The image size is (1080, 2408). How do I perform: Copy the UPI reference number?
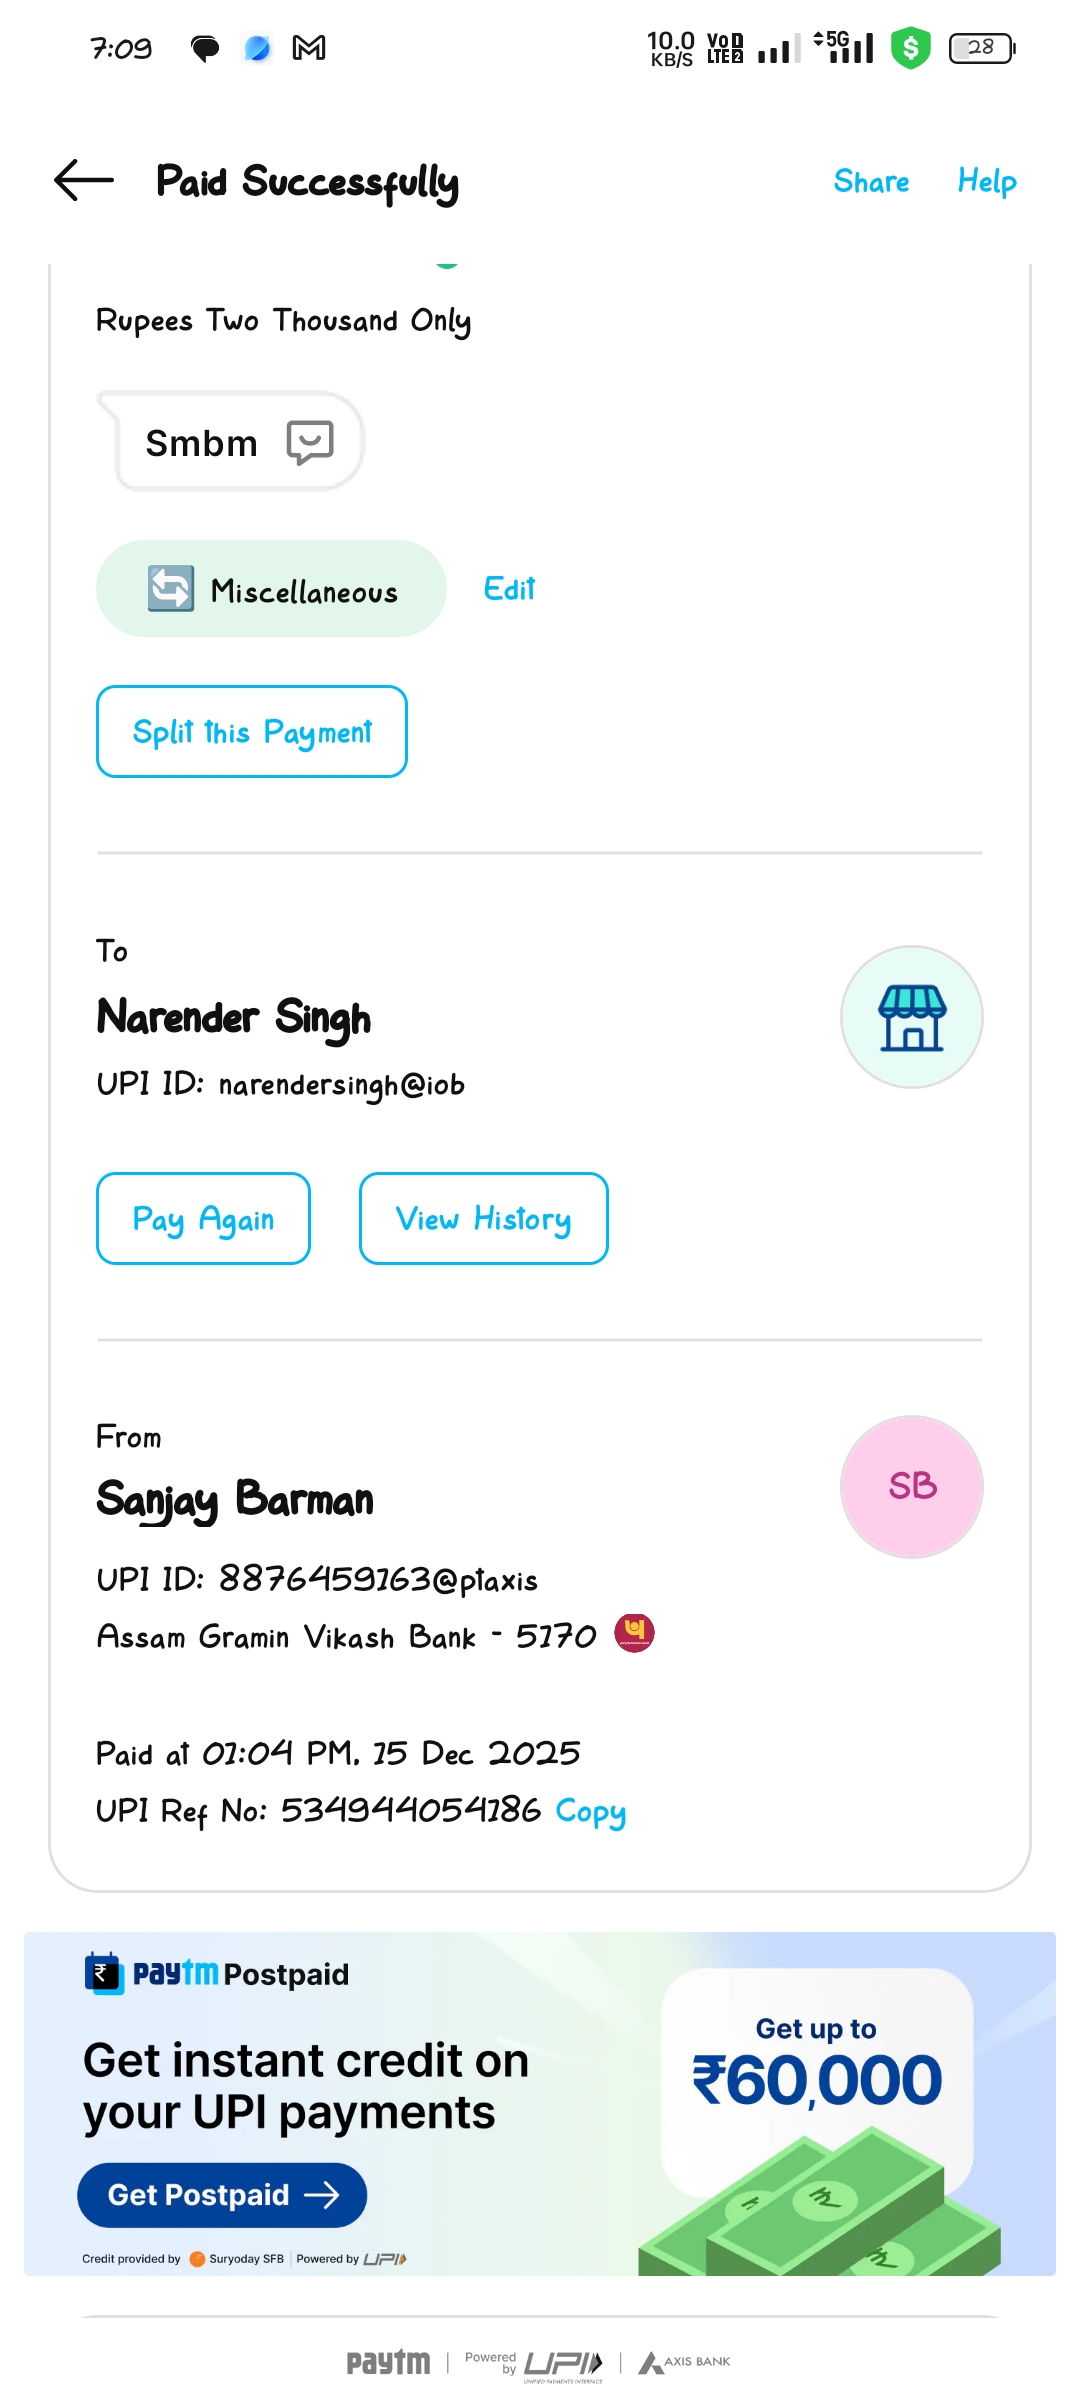click(x=590, y=1811)
